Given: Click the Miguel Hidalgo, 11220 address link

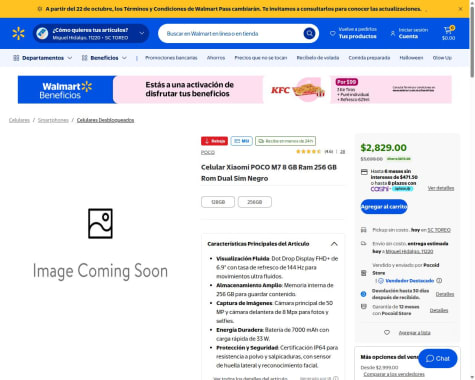Looking at the screenshot, I should 409,251.
